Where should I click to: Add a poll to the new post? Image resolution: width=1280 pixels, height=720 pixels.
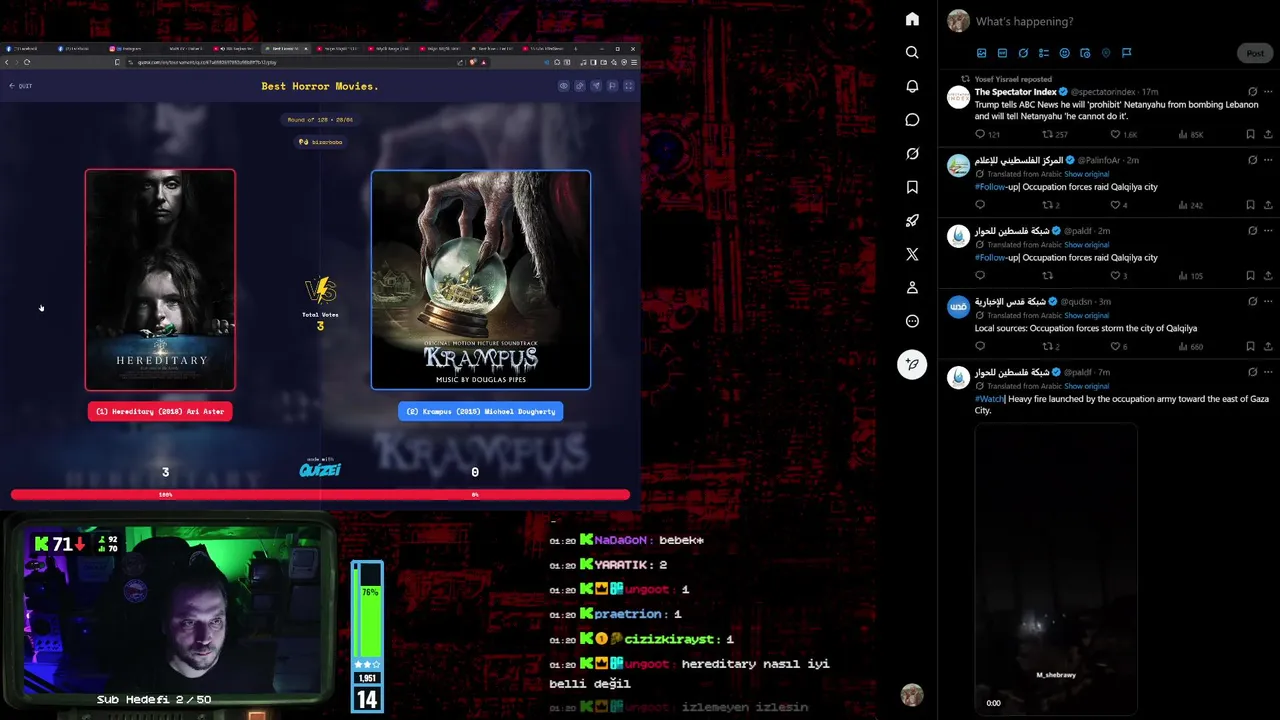tap(1044, 53)
